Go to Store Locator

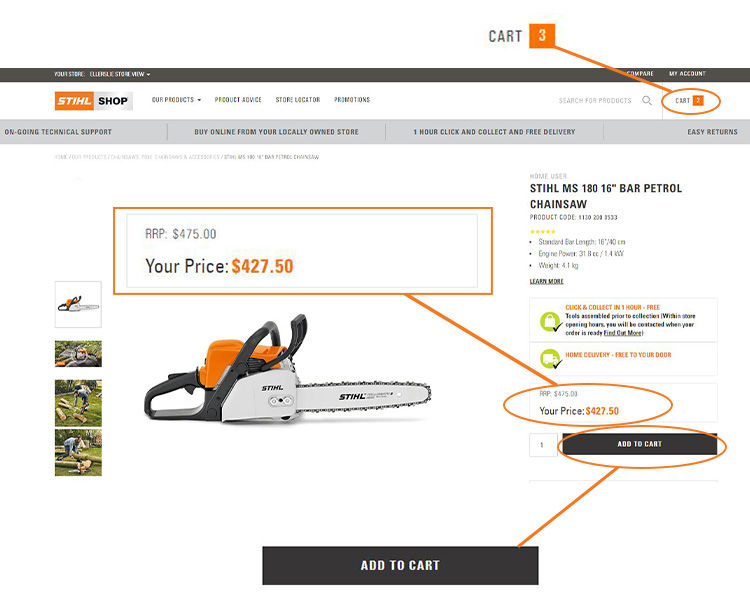[x=298, y=100]
